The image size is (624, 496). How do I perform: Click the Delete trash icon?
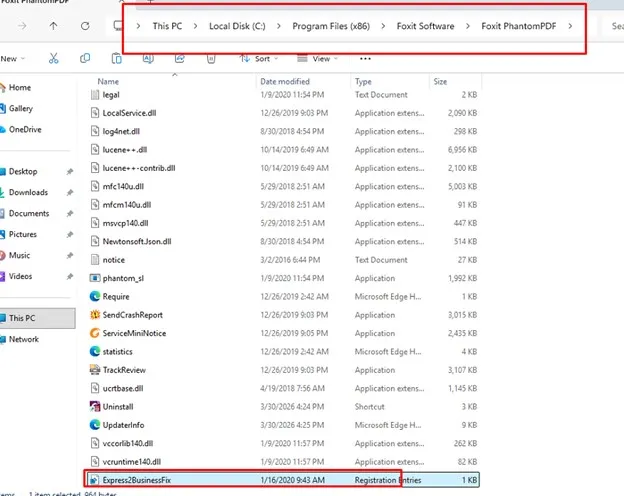(211, 59)
